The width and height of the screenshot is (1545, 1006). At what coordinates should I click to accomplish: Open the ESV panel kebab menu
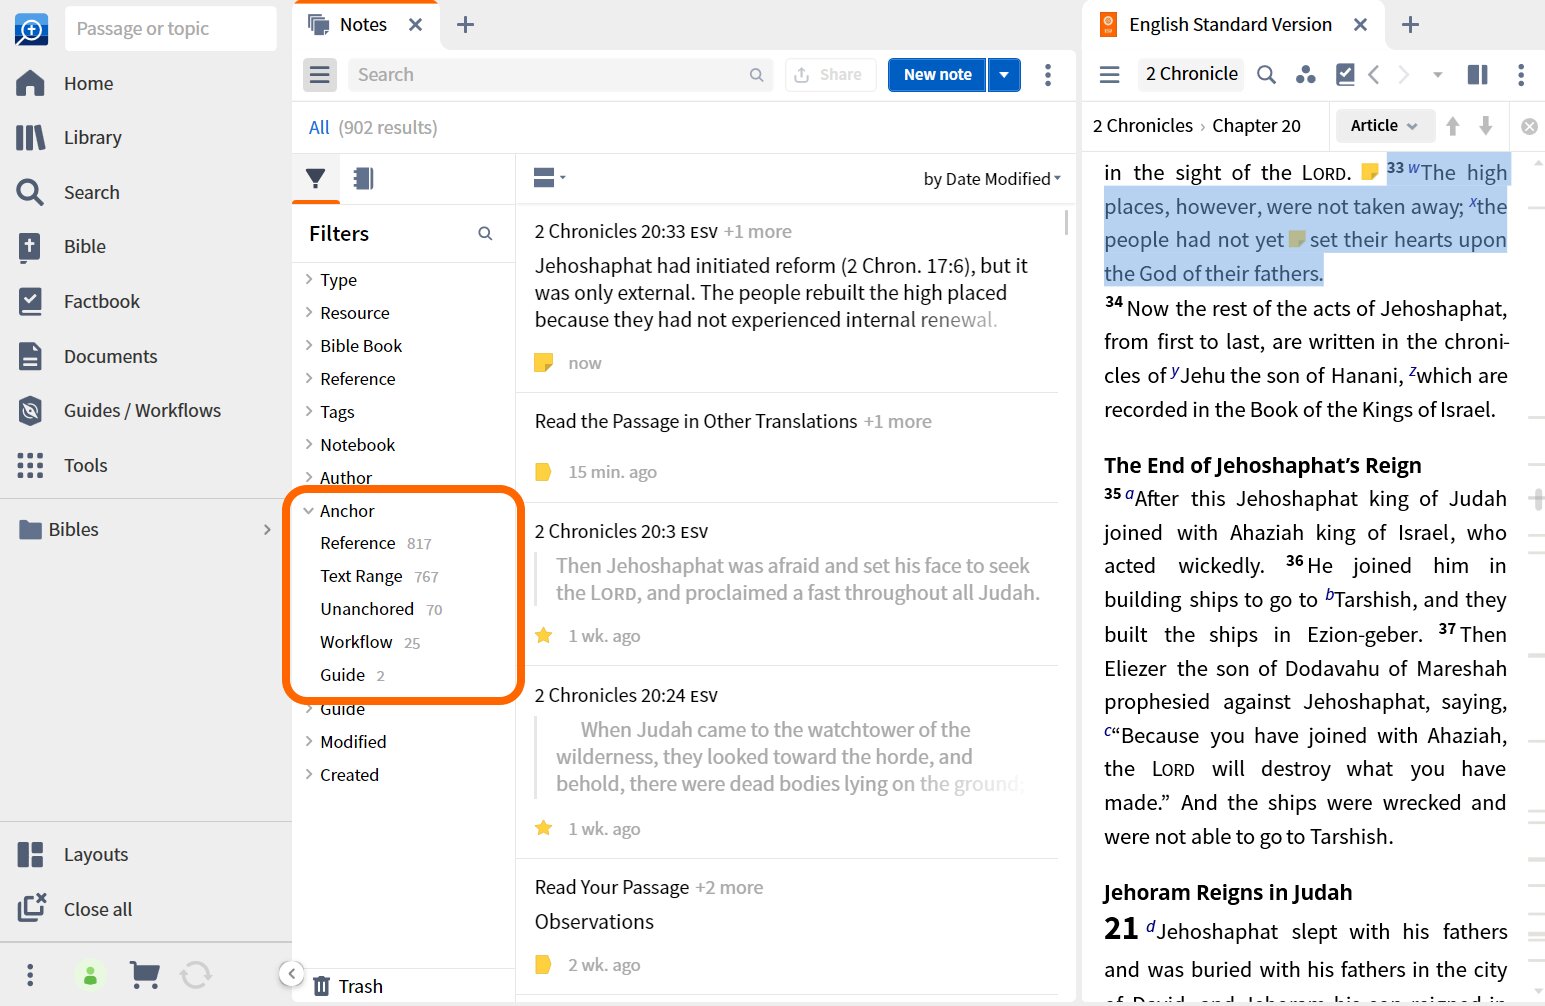[1521, 74]
